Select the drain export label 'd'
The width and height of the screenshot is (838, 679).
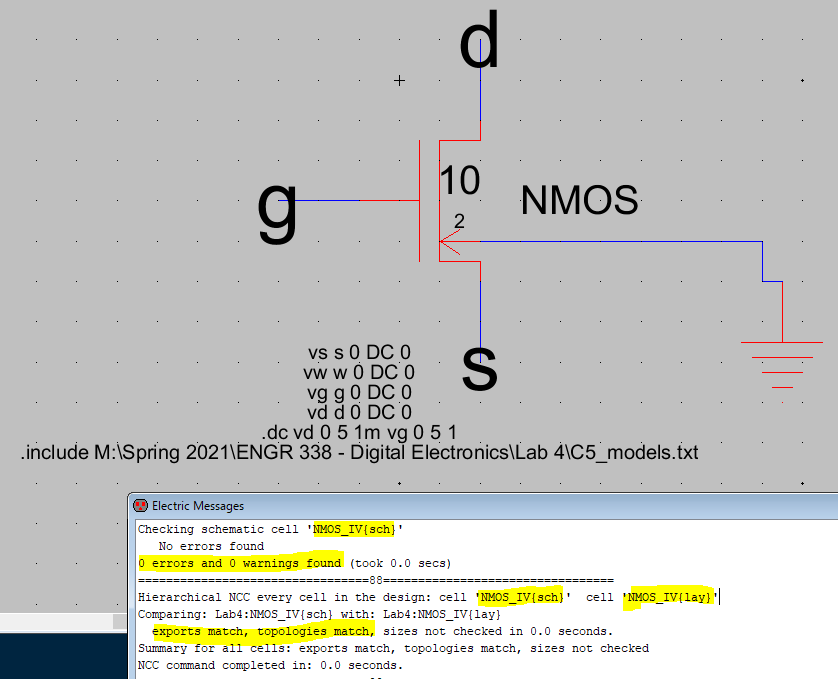pos(479,43)
